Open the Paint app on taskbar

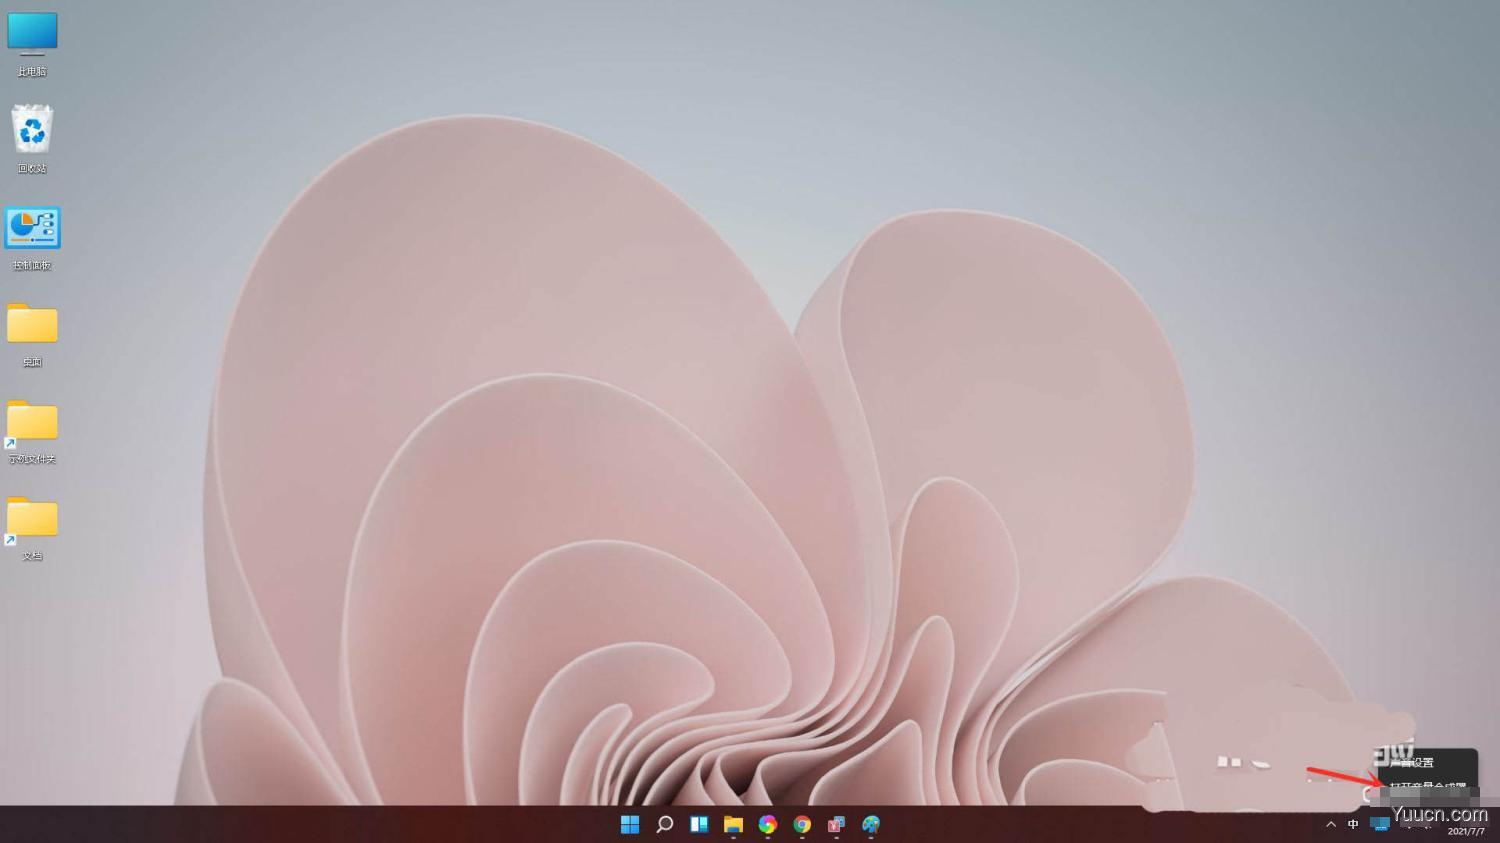pos(871,824)
